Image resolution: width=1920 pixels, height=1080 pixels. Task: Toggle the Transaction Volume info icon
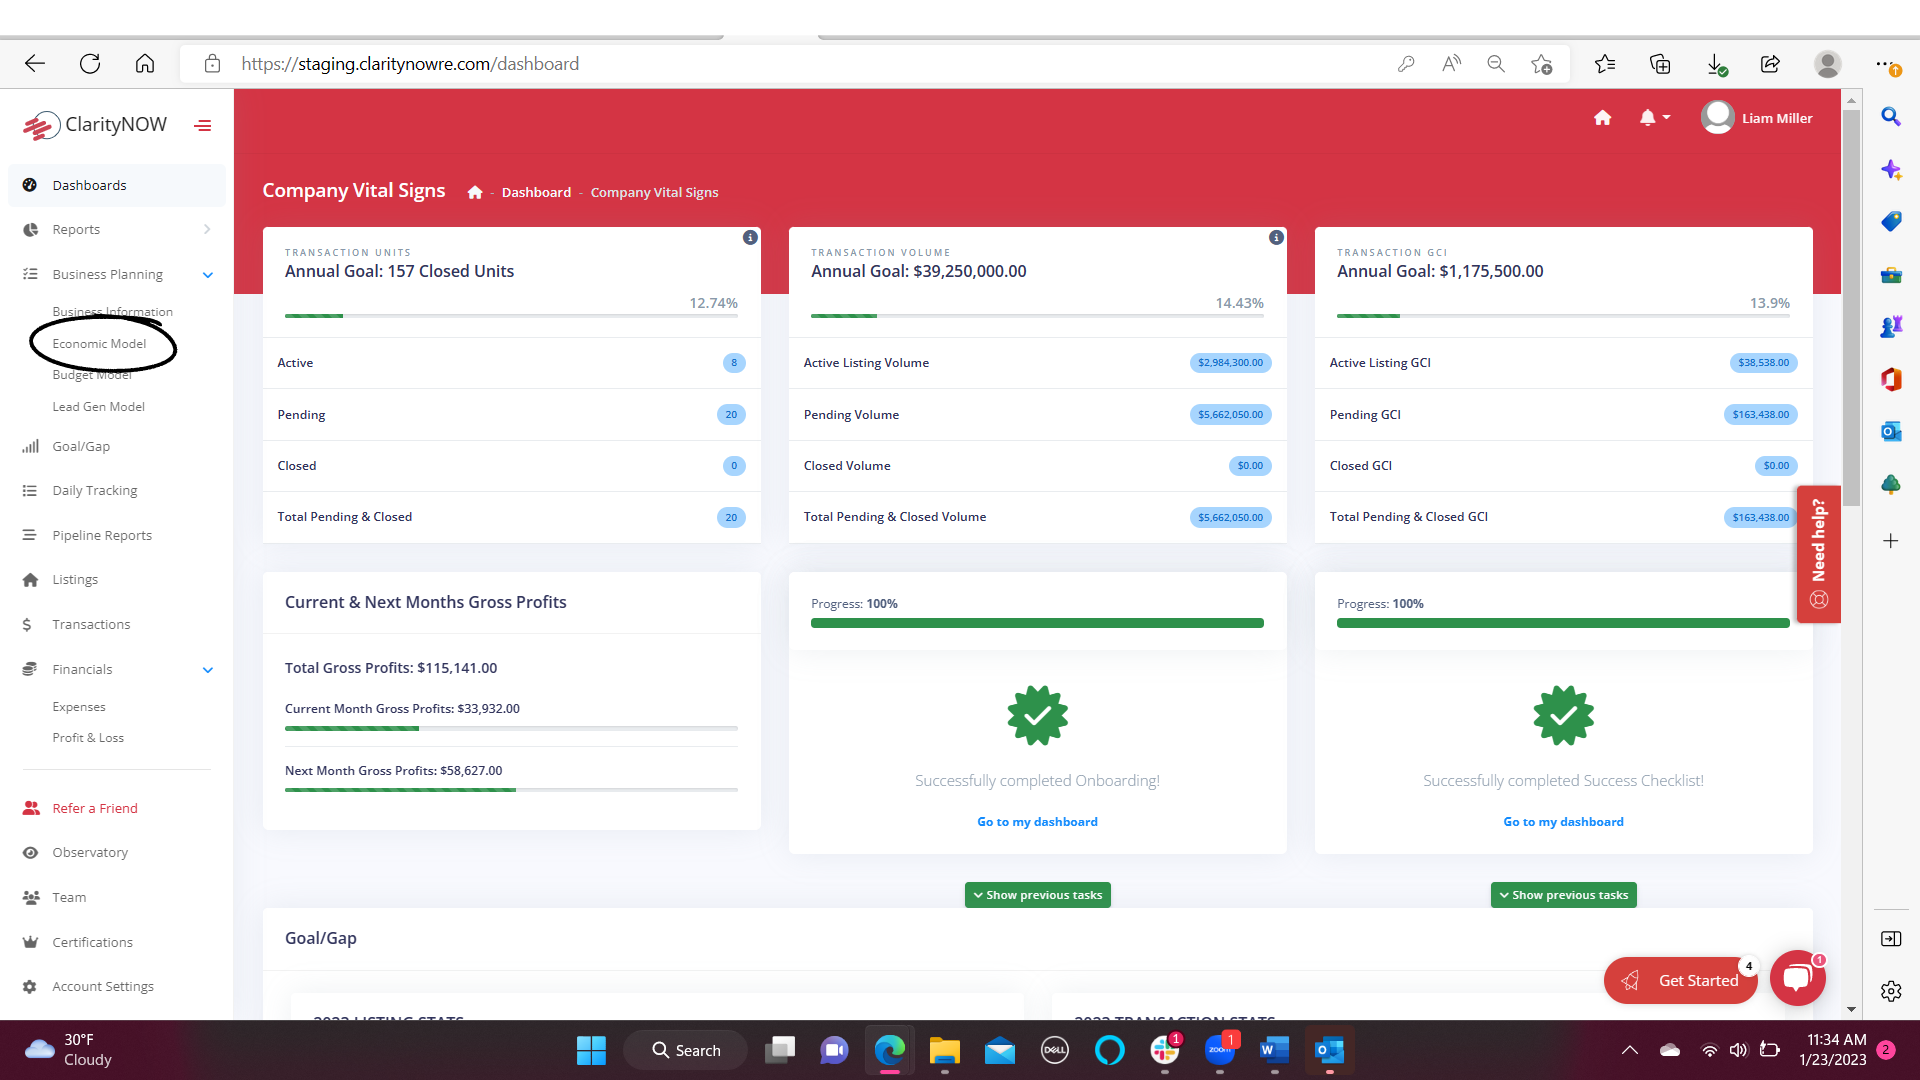pyautogui.click(x=1275, y=239)
